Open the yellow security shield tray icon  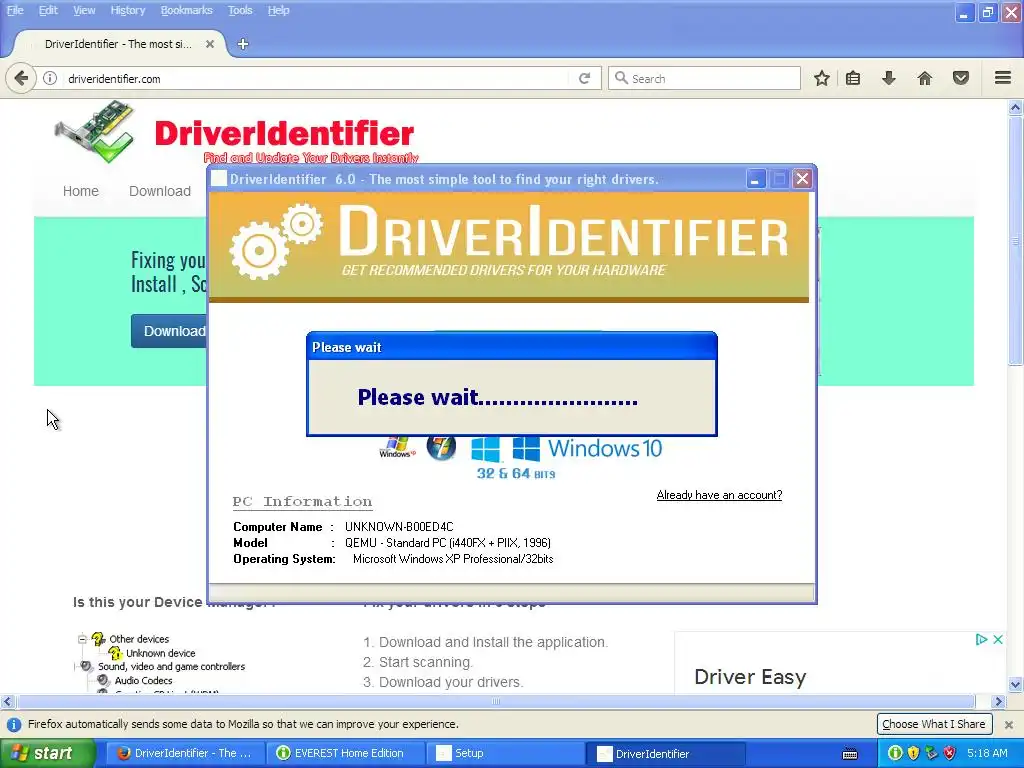point(913,754)
